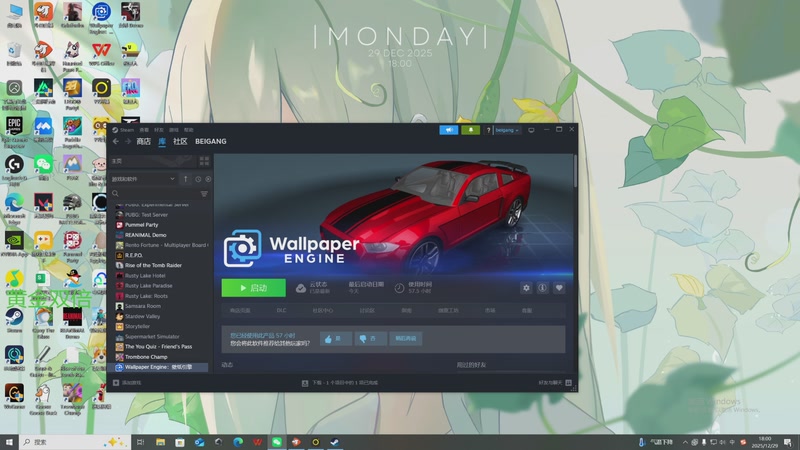The image size is (800, 450).
Task: Switch library to grid view icon
Action: [204, 161]
